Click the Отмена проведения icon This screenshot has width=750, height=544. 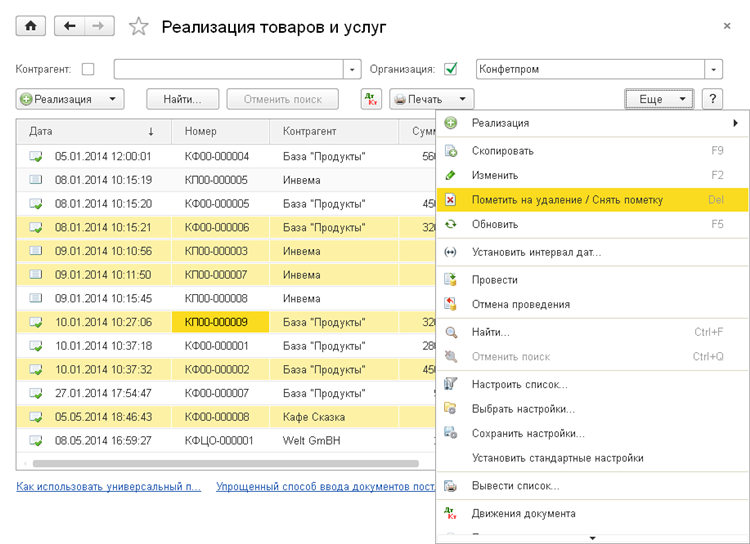[x=451, y=304]
